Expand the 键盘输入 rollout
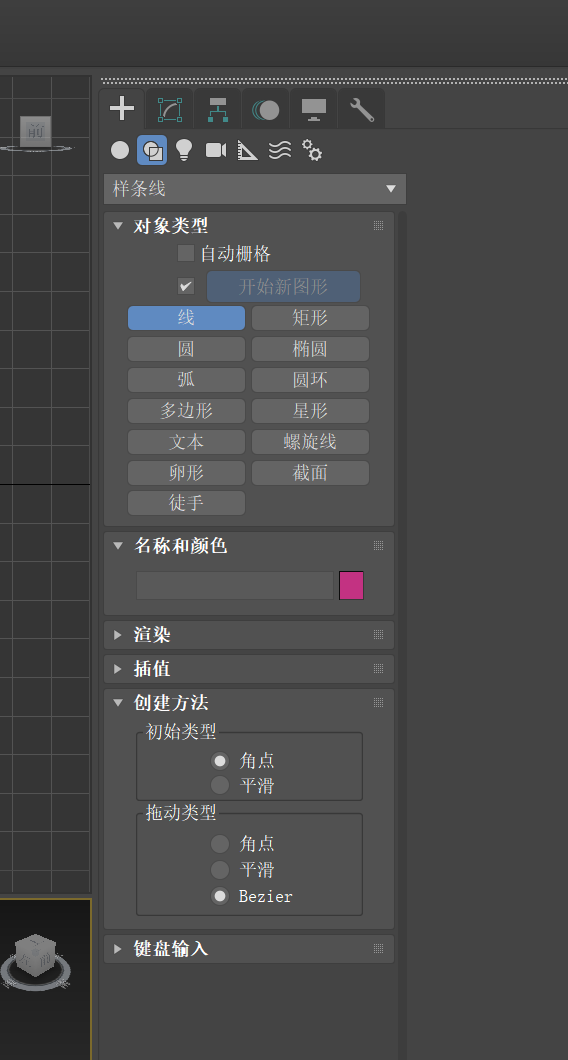The height and width of the screenshot is (1060, 568). [x=249, y=948]
